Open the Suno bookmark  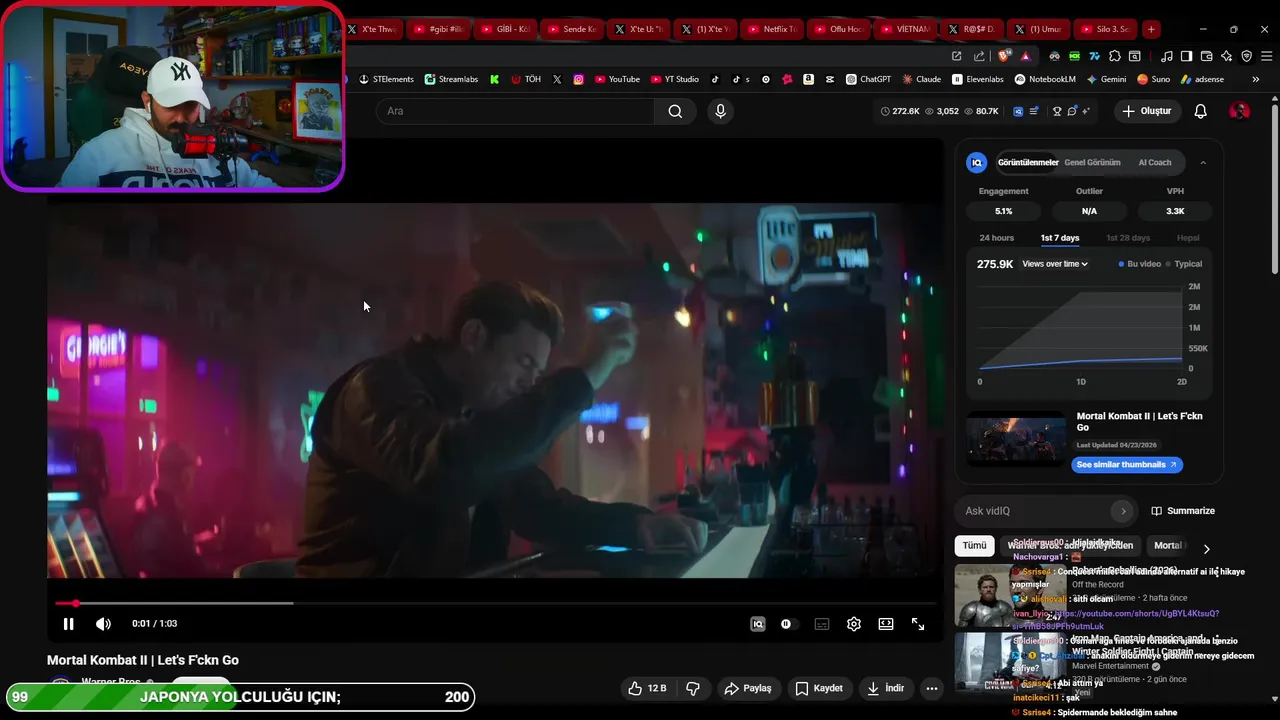[x=1154, y=79]
